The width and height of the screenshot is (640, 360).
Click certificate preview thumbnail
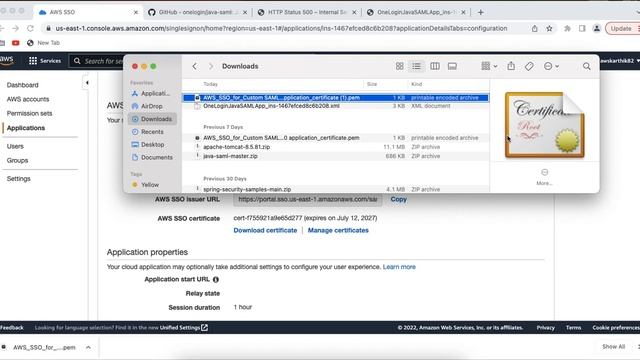544,124
